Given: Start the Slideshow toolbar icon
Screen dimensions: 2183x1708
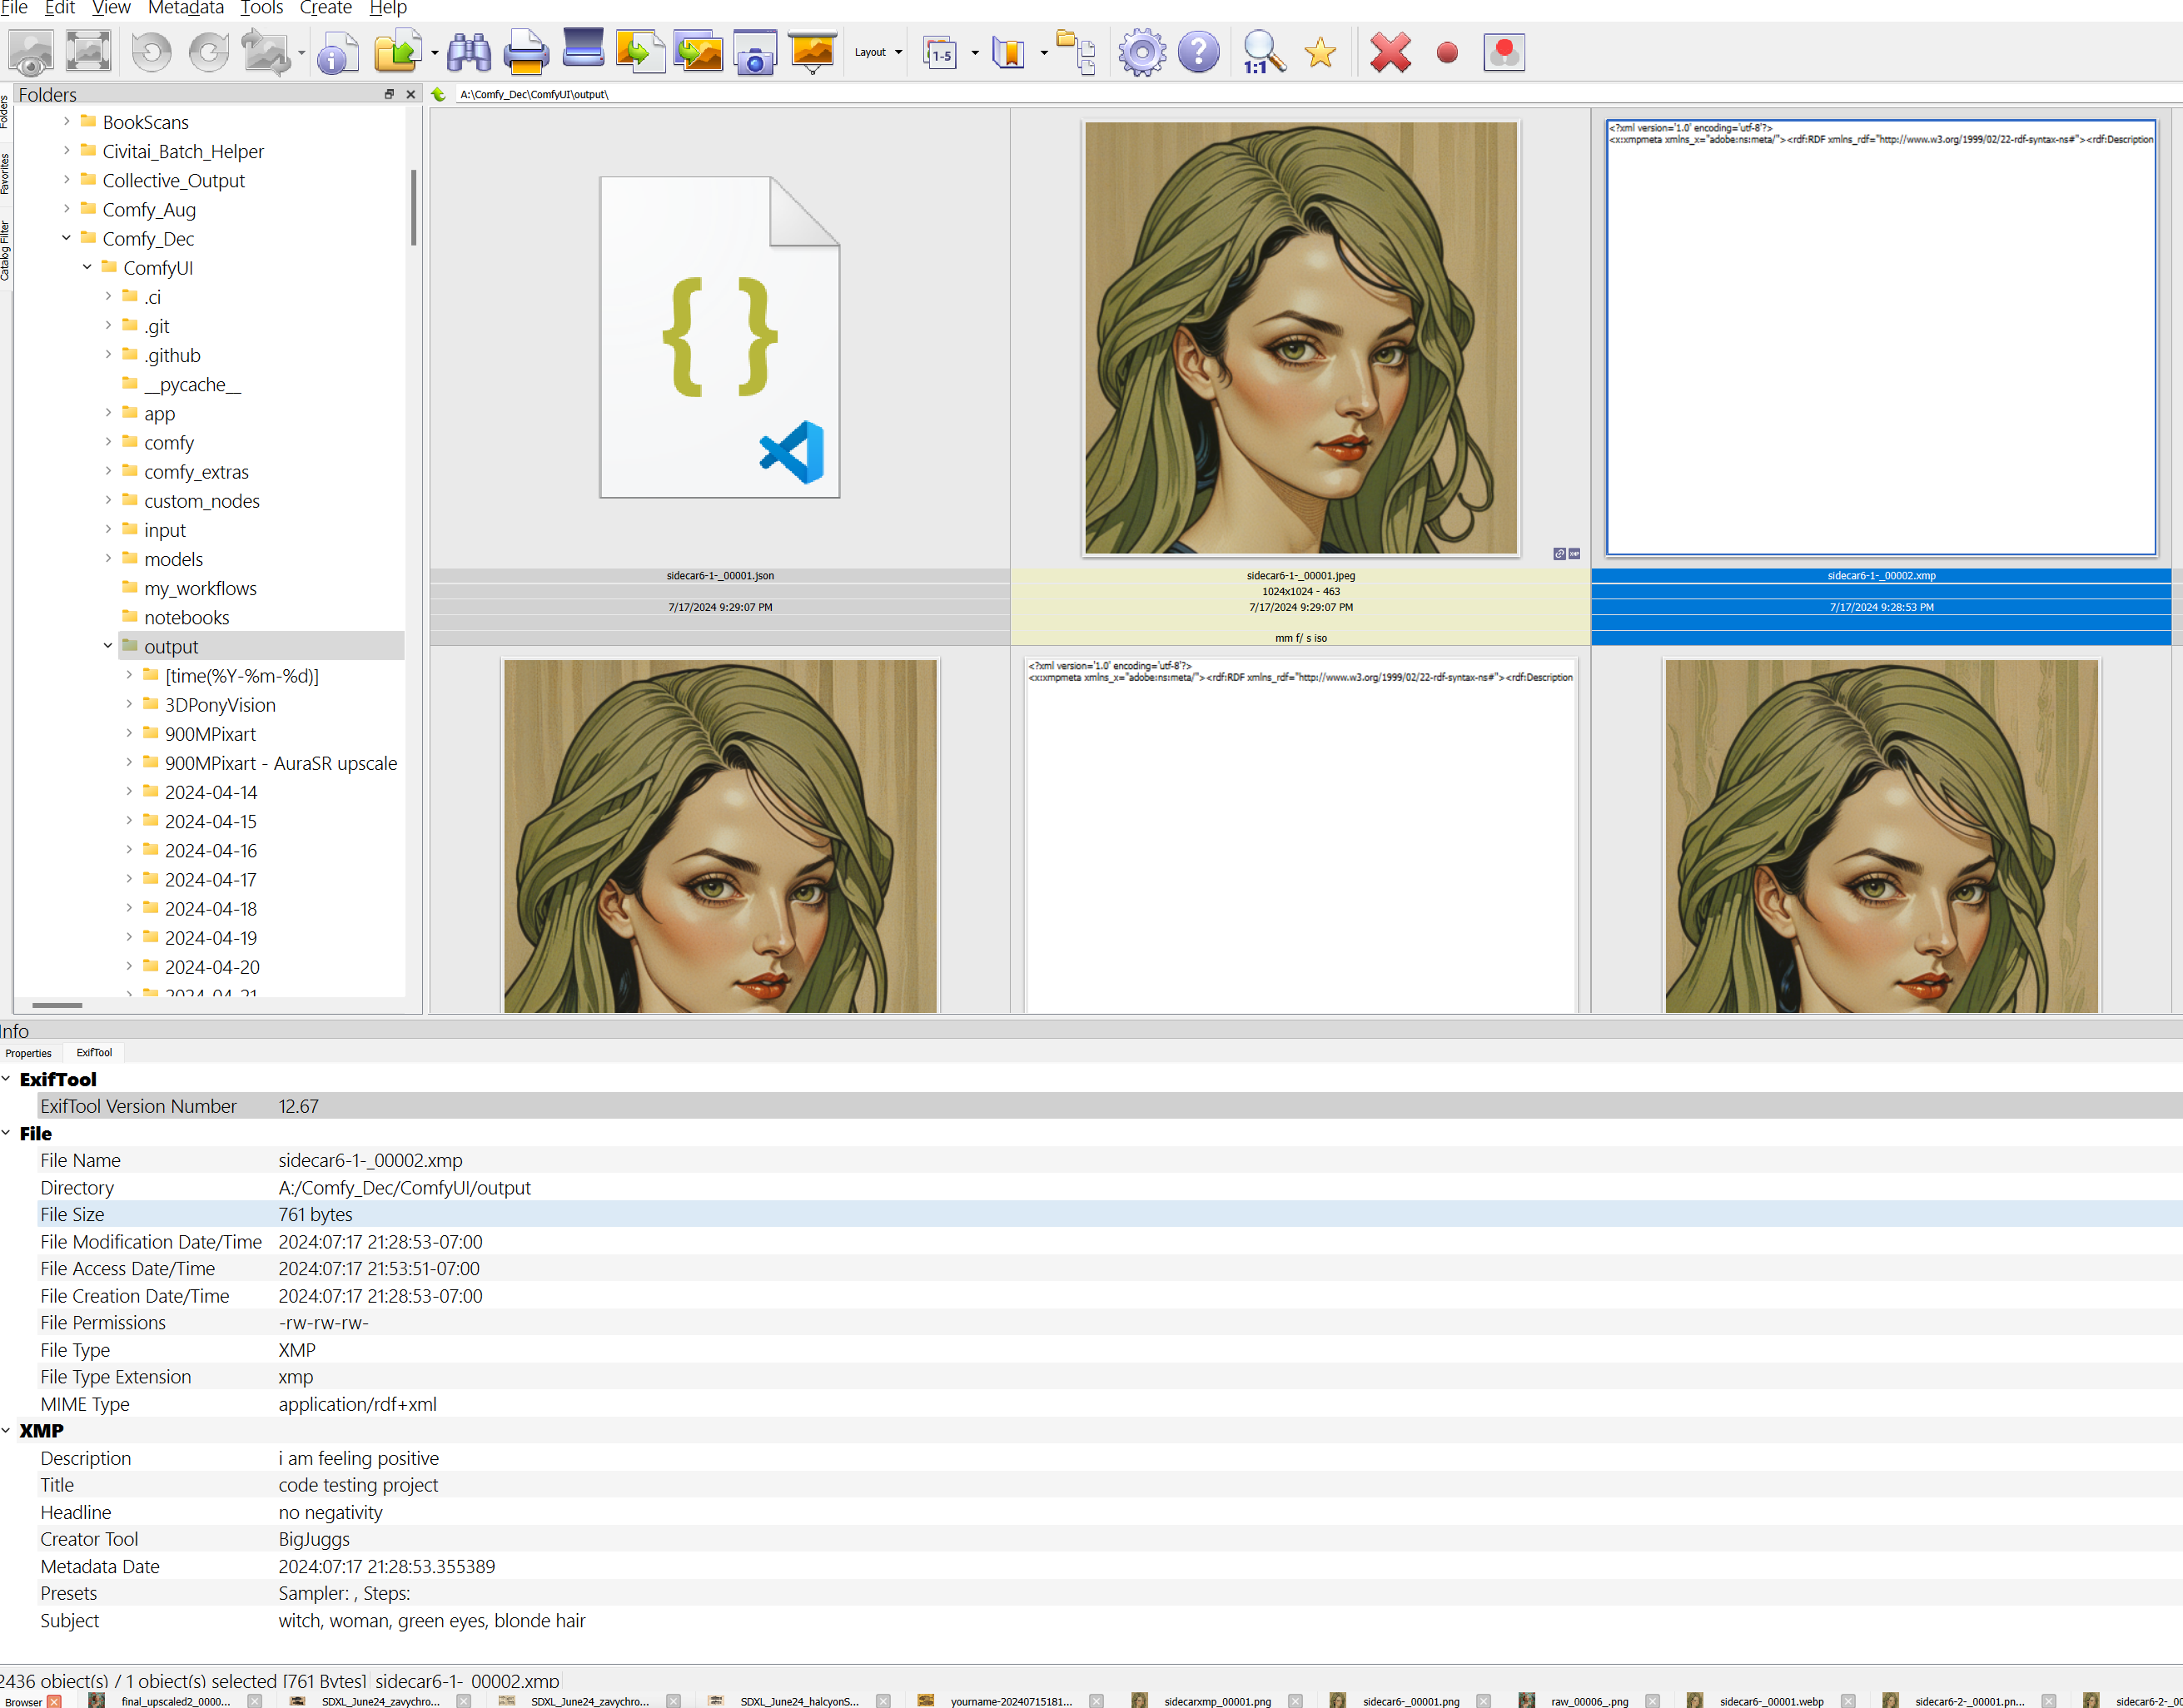Looking at the screenshot, I should pos(812,52).
